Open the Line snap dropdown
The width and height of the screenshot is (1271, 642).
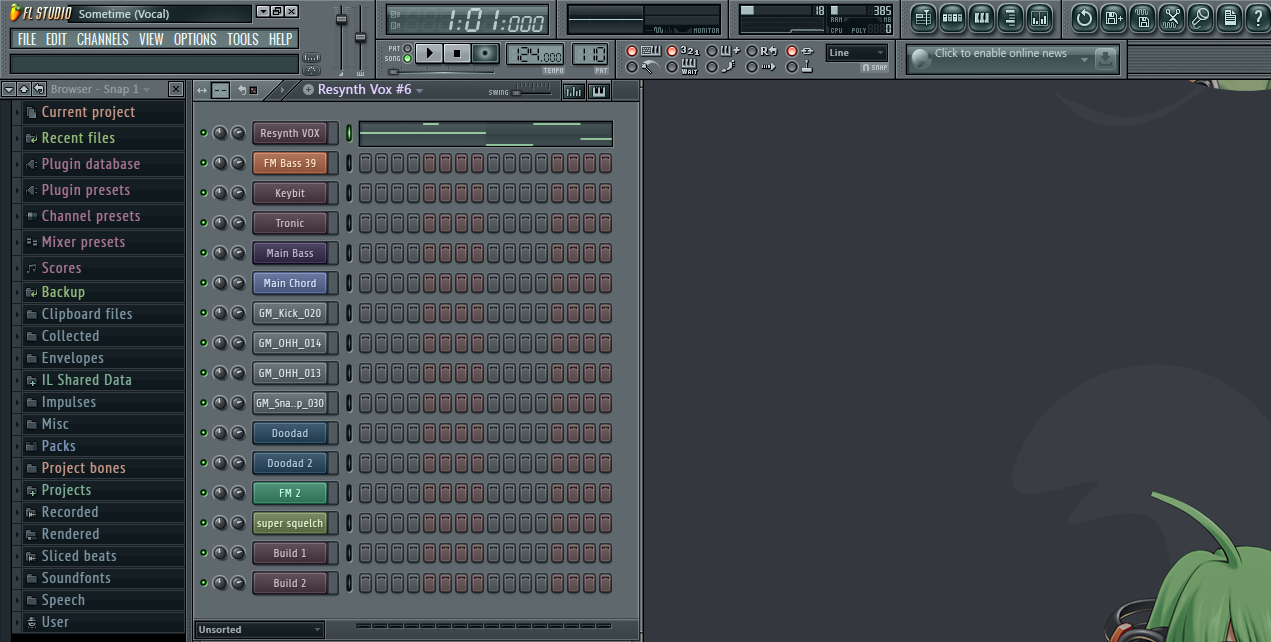click(x=857, y=53)
